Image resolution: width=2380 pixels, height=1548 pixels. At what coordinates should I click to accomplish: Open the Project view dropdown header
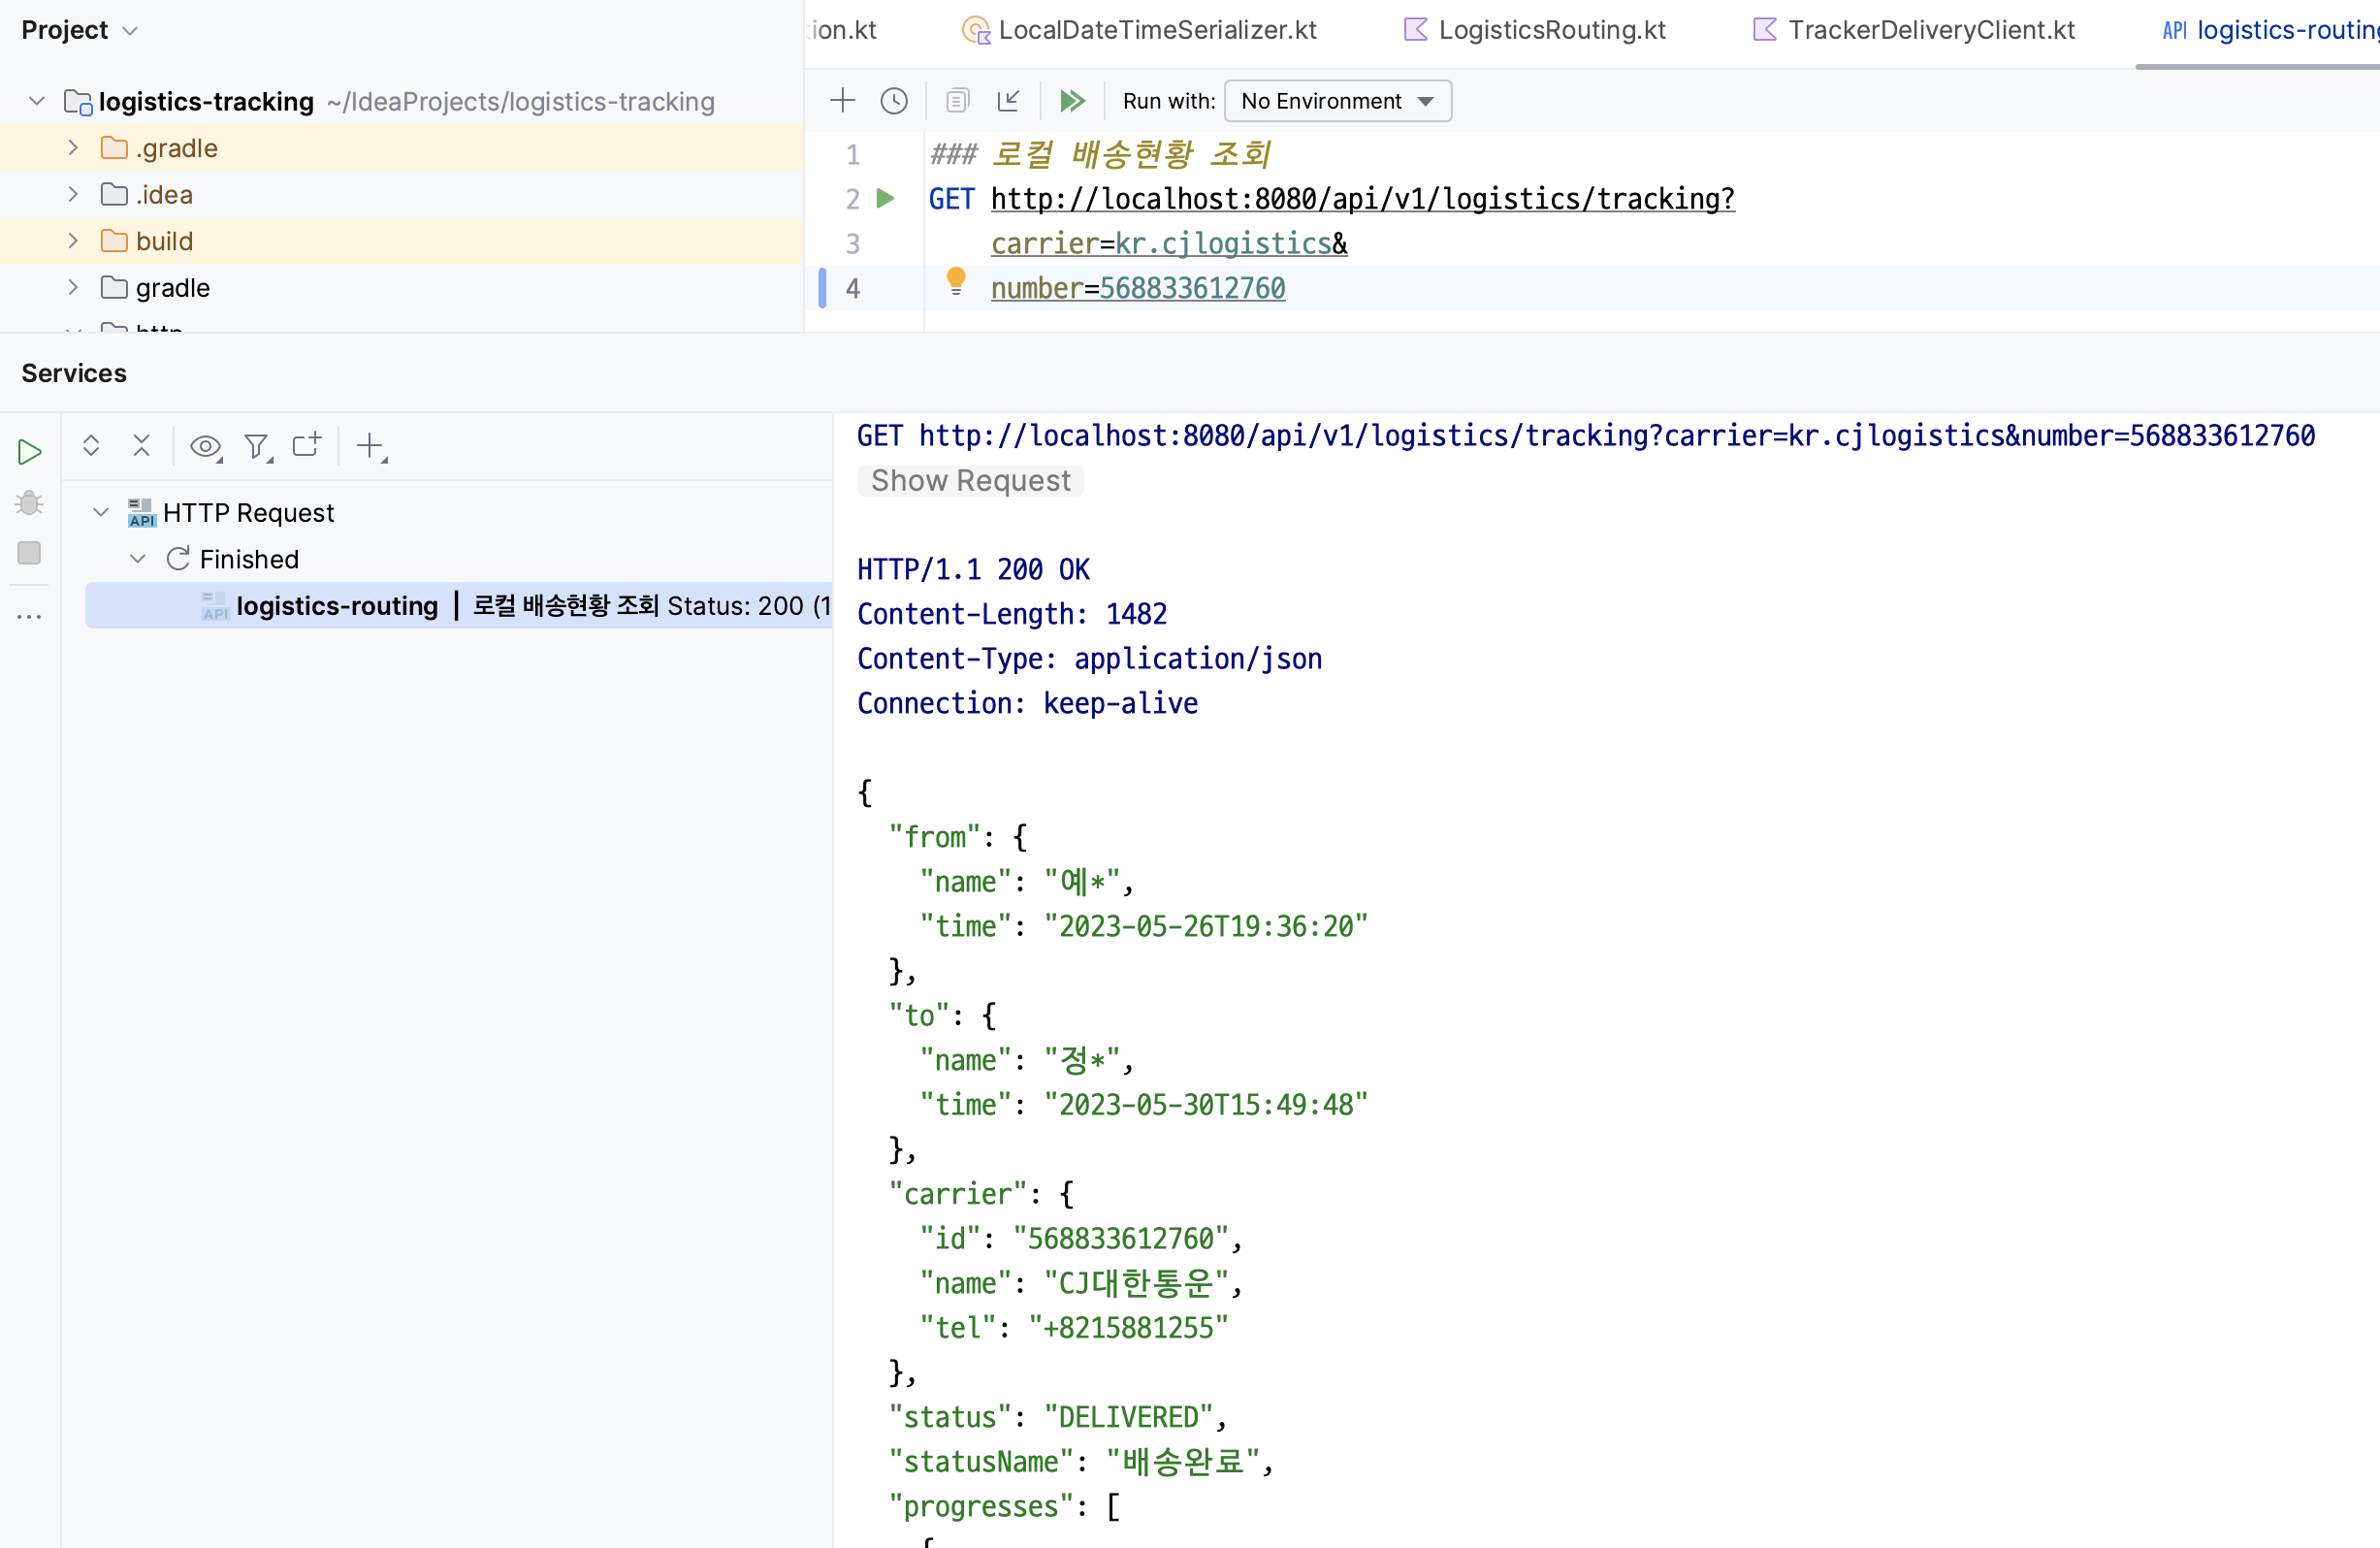79,30
